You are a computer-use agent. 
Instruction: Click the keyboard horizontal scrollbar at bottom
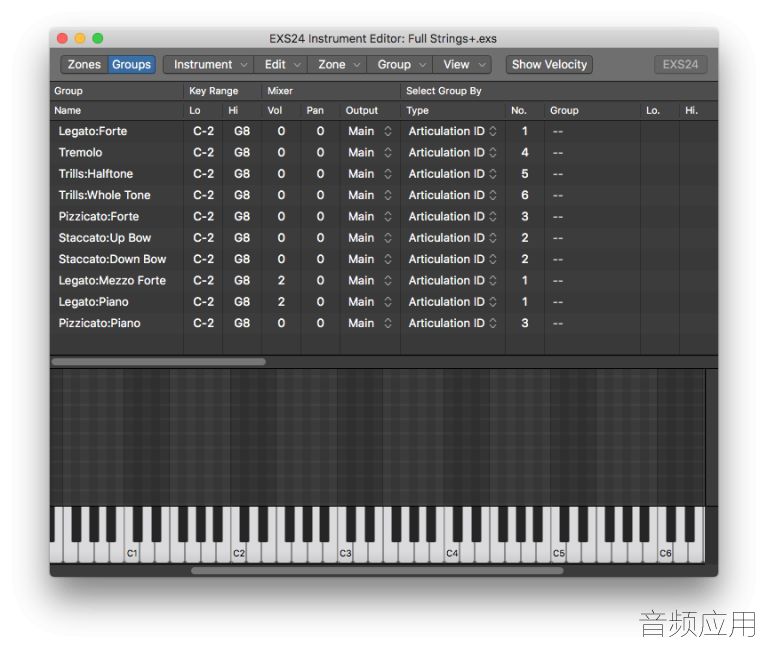(x=377, y=571)
